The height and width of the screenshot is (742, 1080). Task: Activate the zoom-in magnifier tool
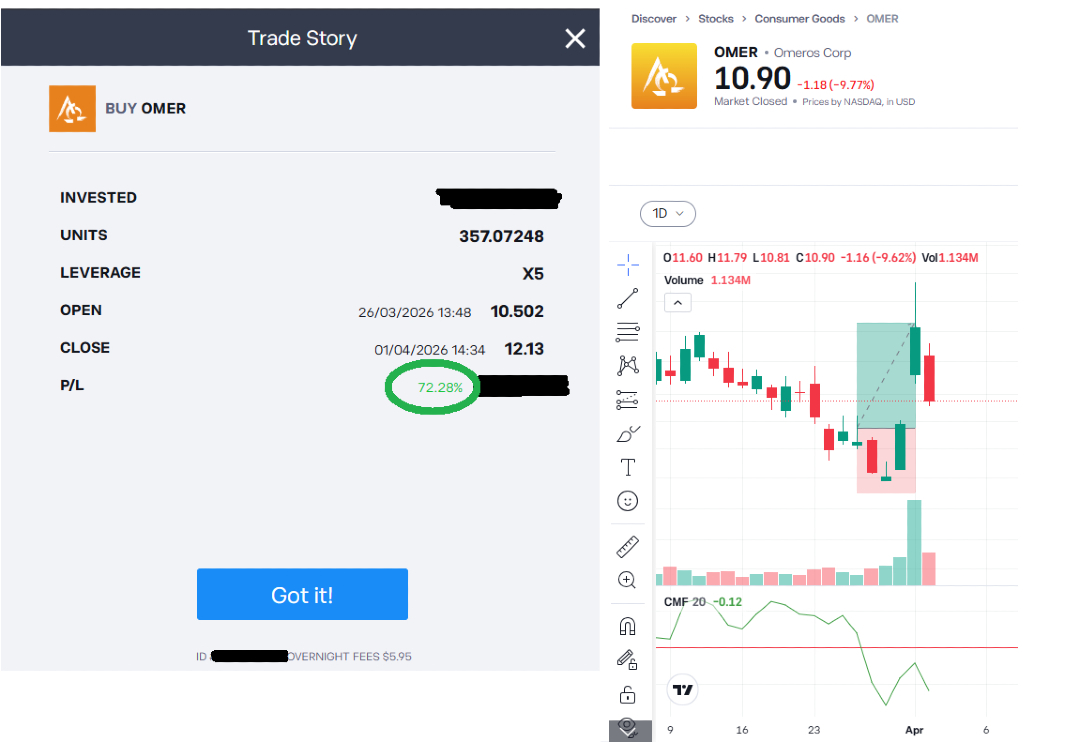click(x=628, y=579)
